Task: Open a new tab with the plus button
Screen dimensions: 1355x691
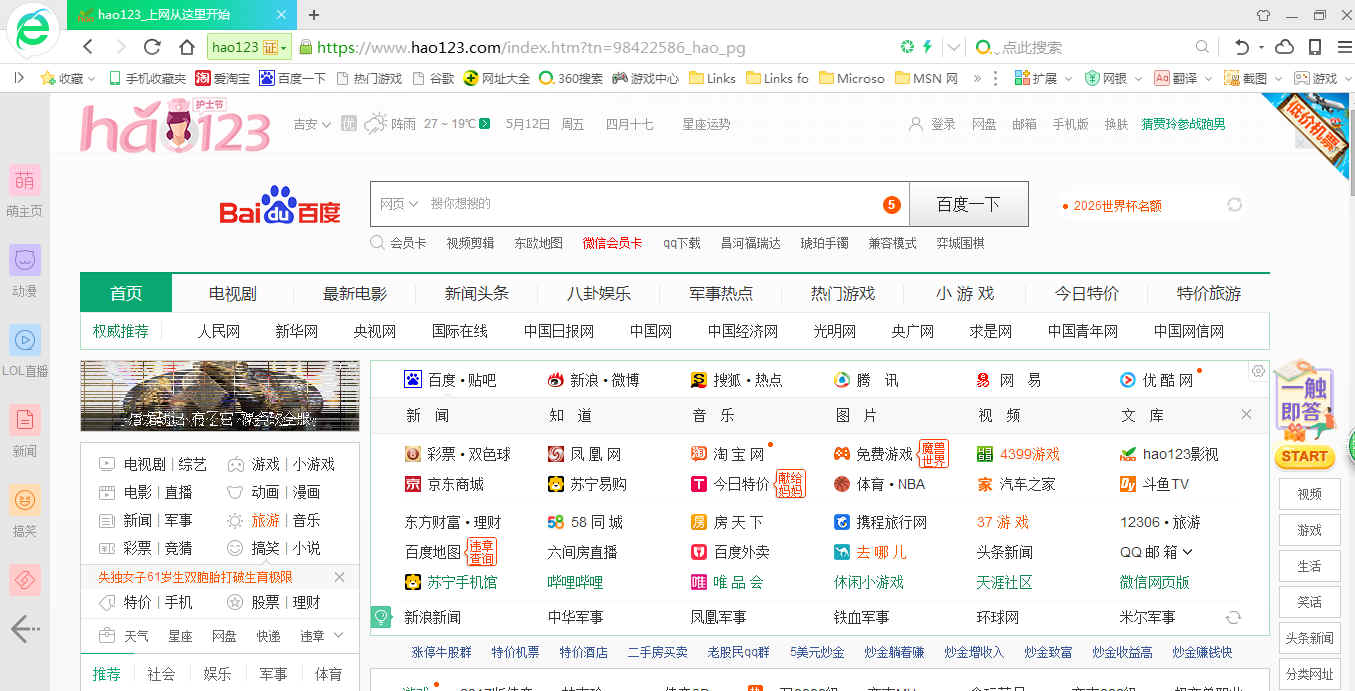Action: [314, 15]
